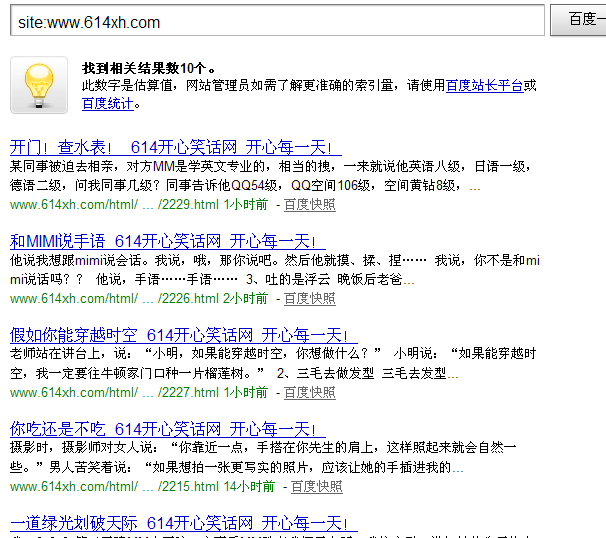Open 百度快照 for the 假如你能穿越时空 result
Image resolution: width=606 pixels, height=538 pixels.
tap(309, 393)
